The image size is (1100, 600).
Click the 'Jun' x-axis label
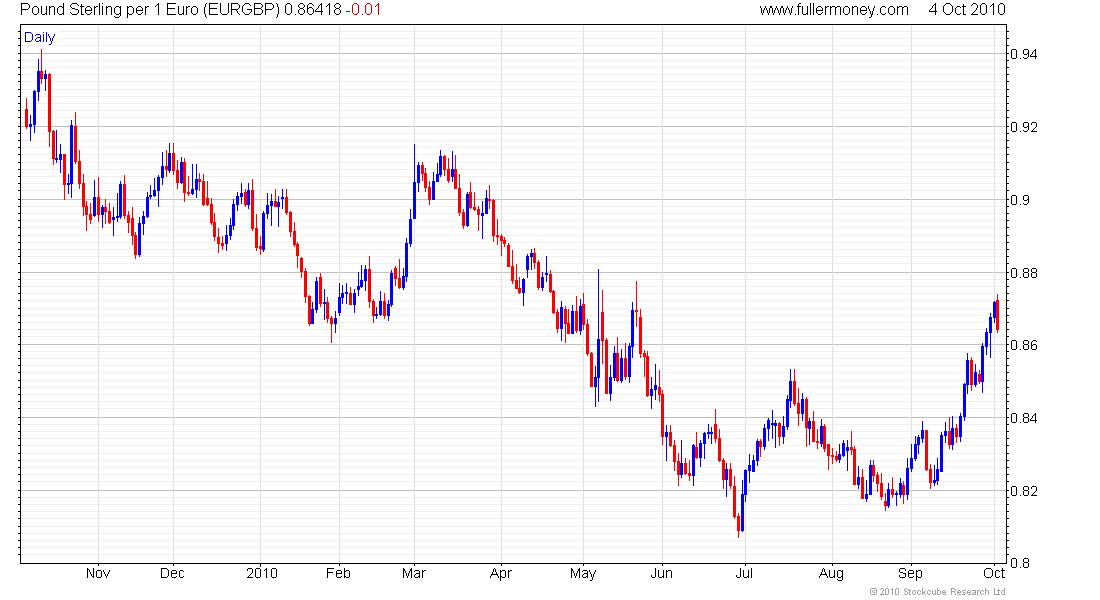tap(662, 573)
